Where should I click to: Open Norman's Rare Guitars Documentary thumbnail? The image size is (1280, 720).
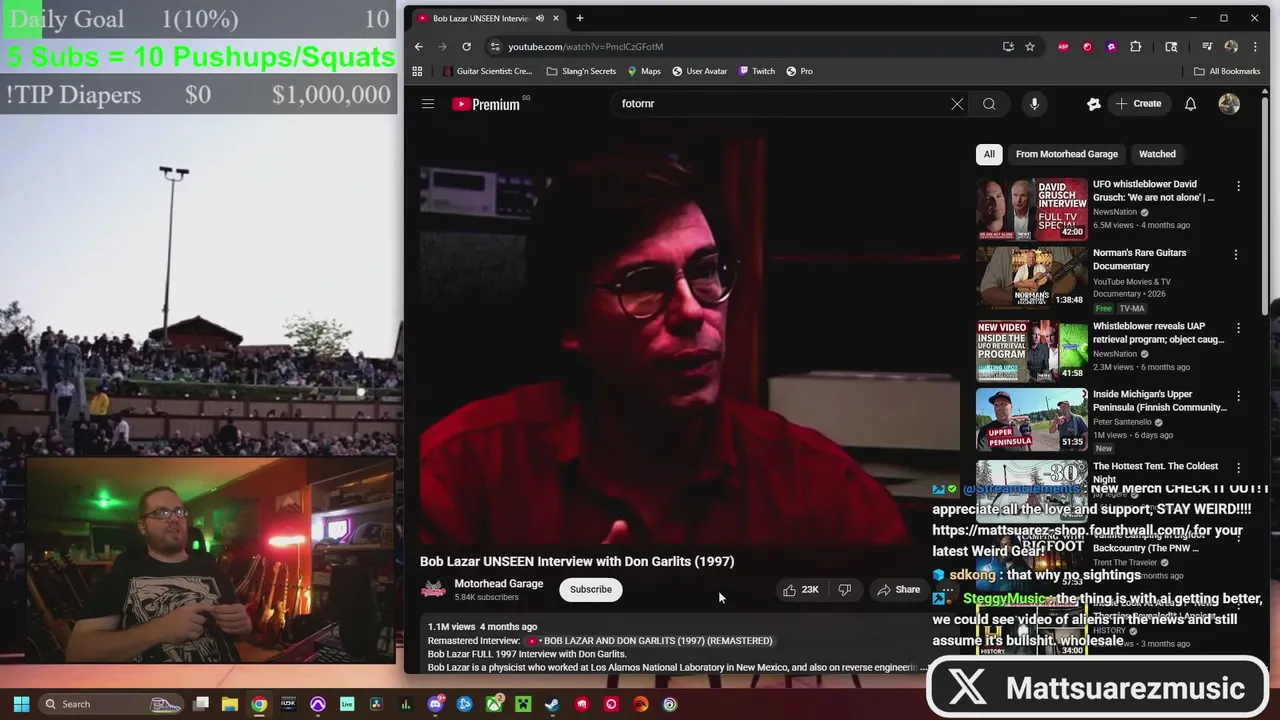pos(1032,278)
